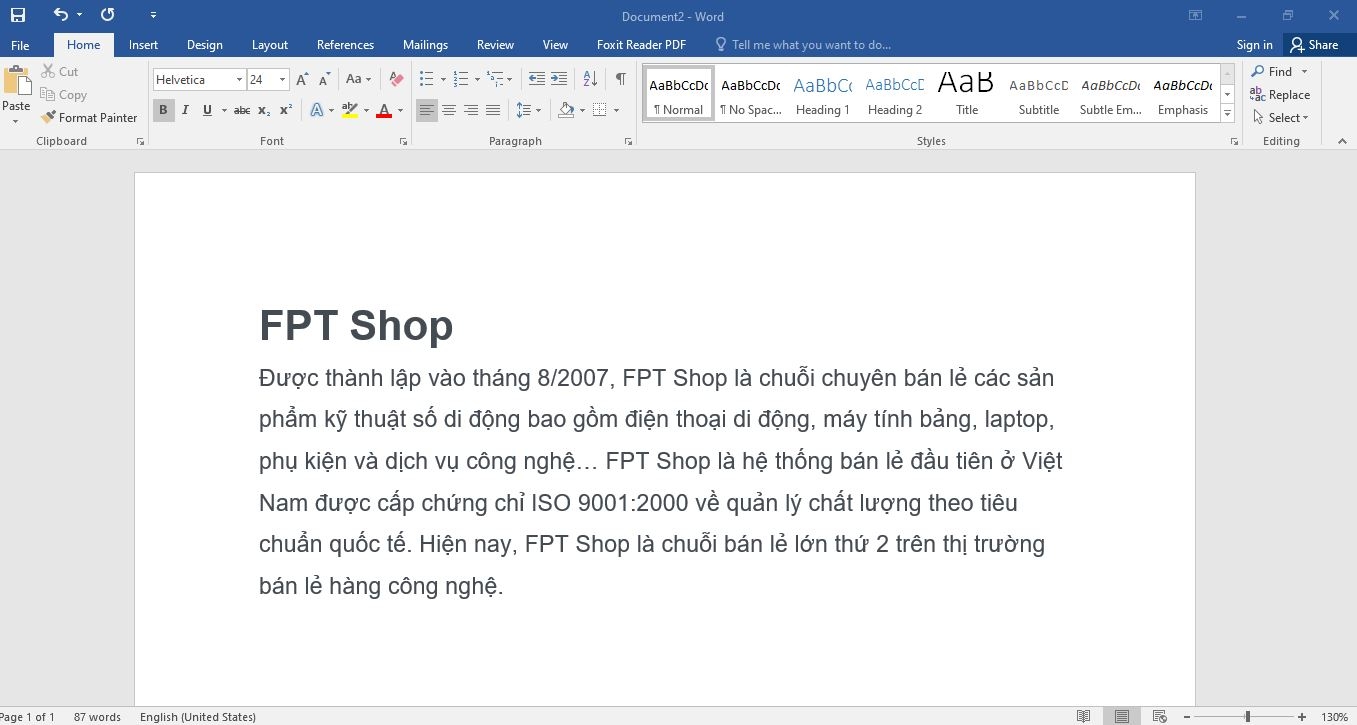Expand the Line Spacing options
Viewport: 1357px width, 725px height.
point(538,110)
